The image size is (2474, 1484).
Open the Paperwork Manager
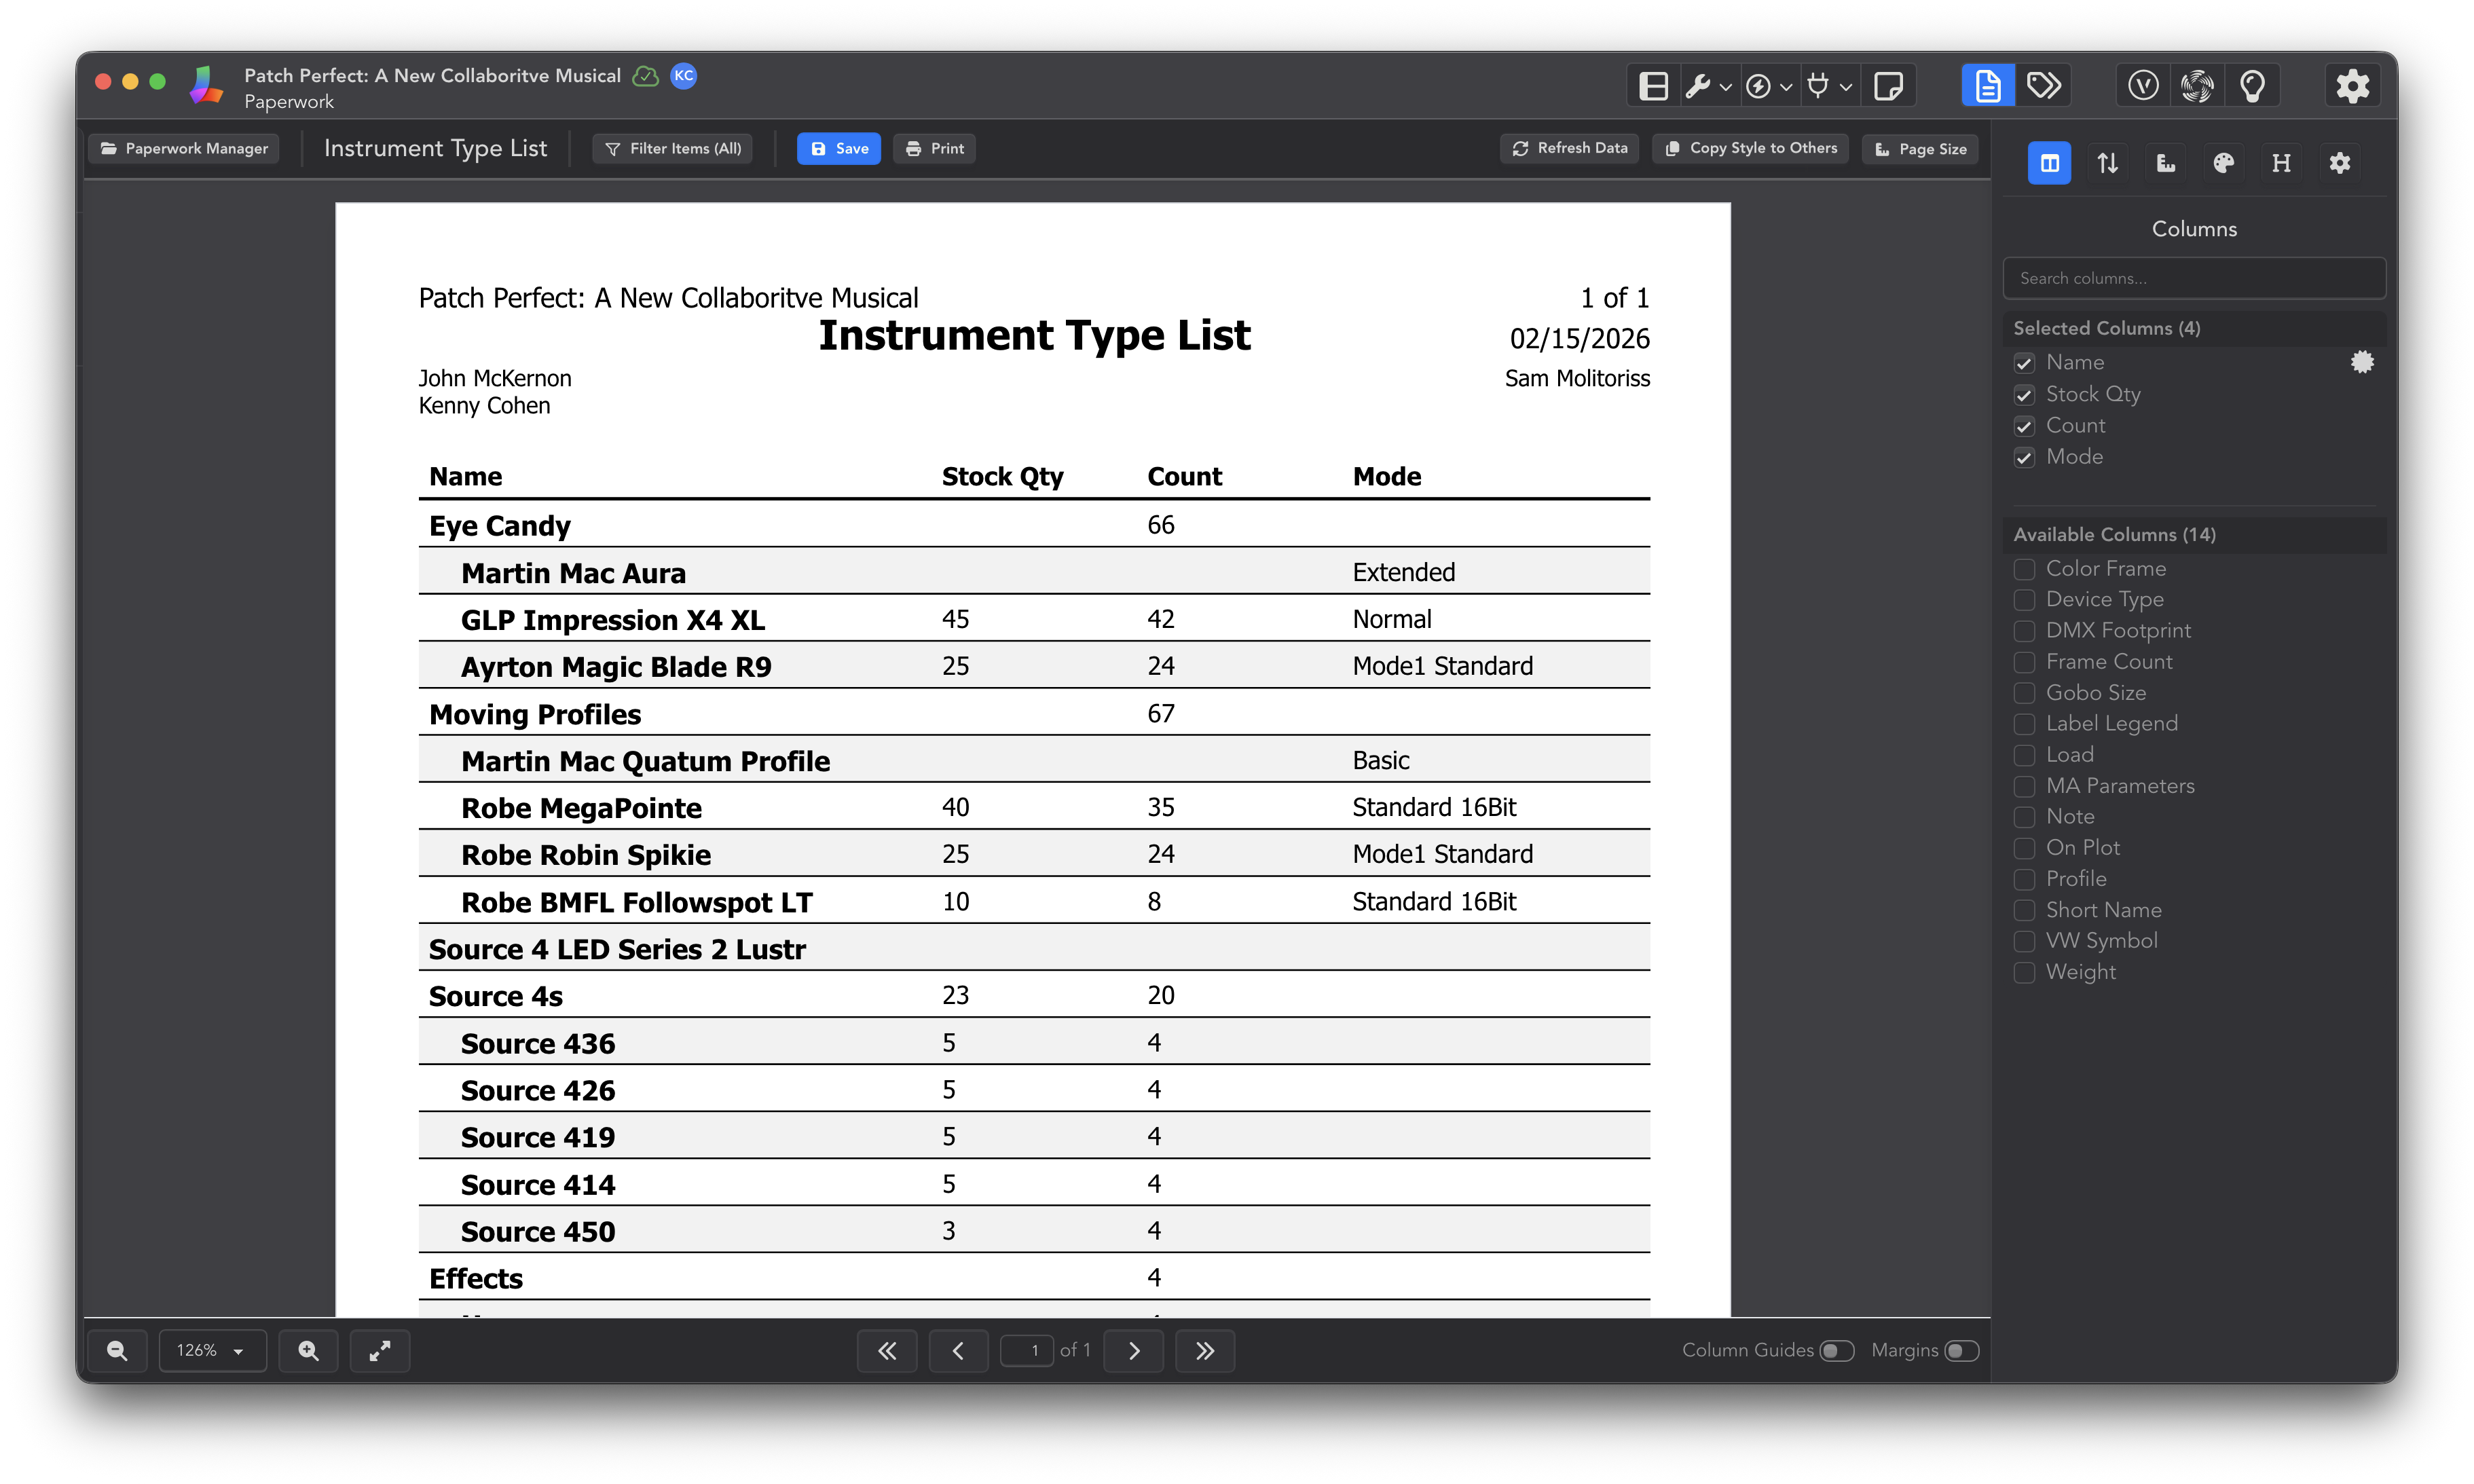(184, 148)
